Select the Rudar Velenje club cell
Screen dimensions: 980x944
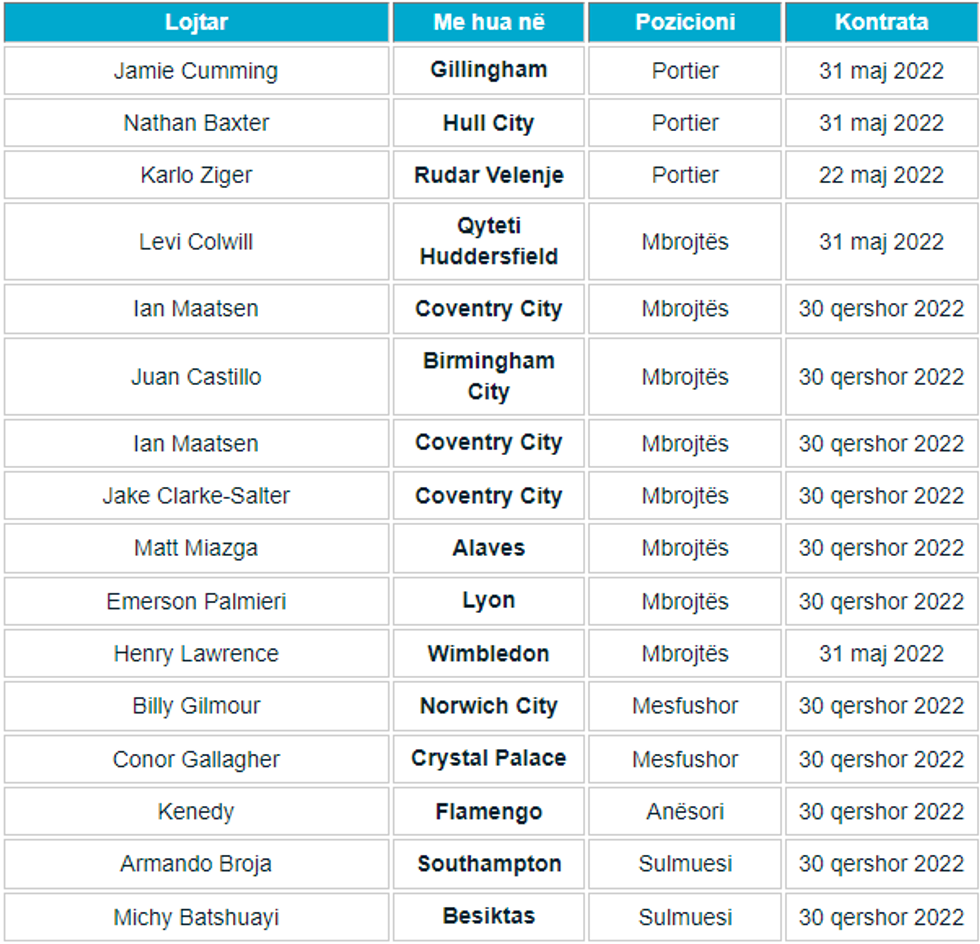point(489,175)
